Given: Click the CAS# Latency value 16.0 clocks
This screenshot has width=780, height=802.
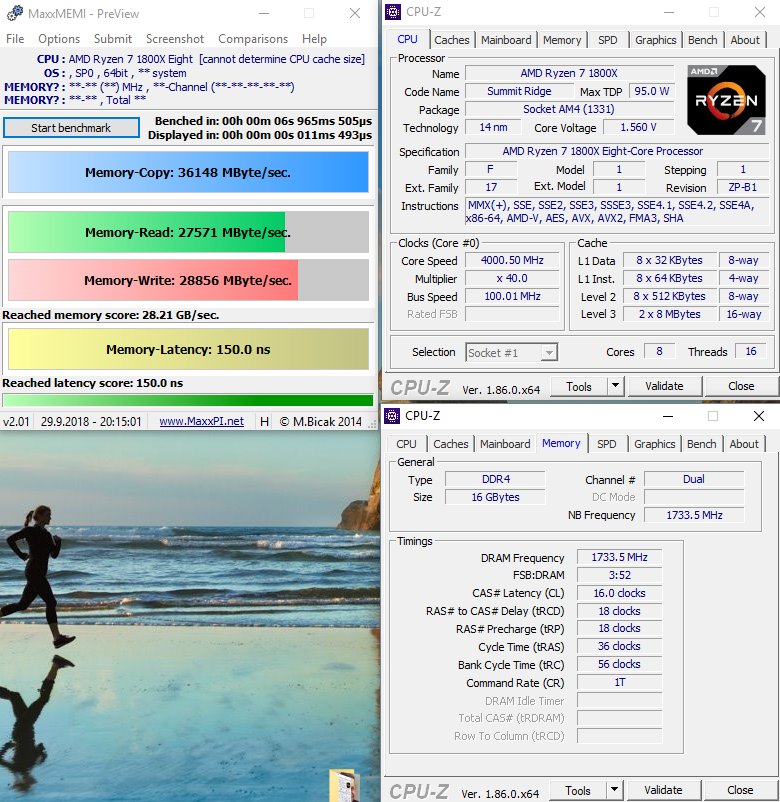Looking at the screenshot, I should tap(619, 593).
